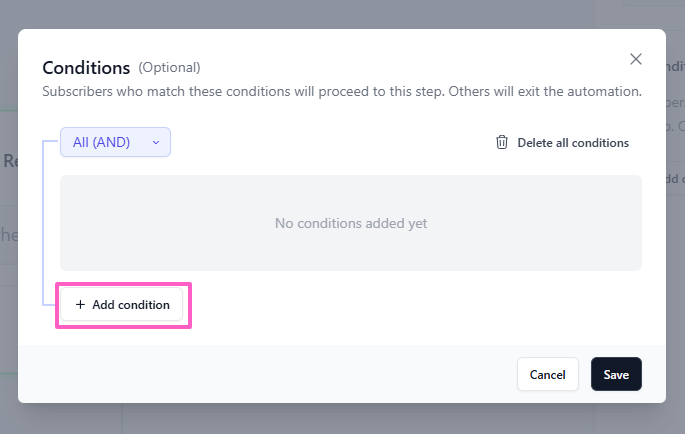The width and height of the screenshot is (685, 434).
Task: Click the empty gray conditions panel
Action: tap(351, 223)
